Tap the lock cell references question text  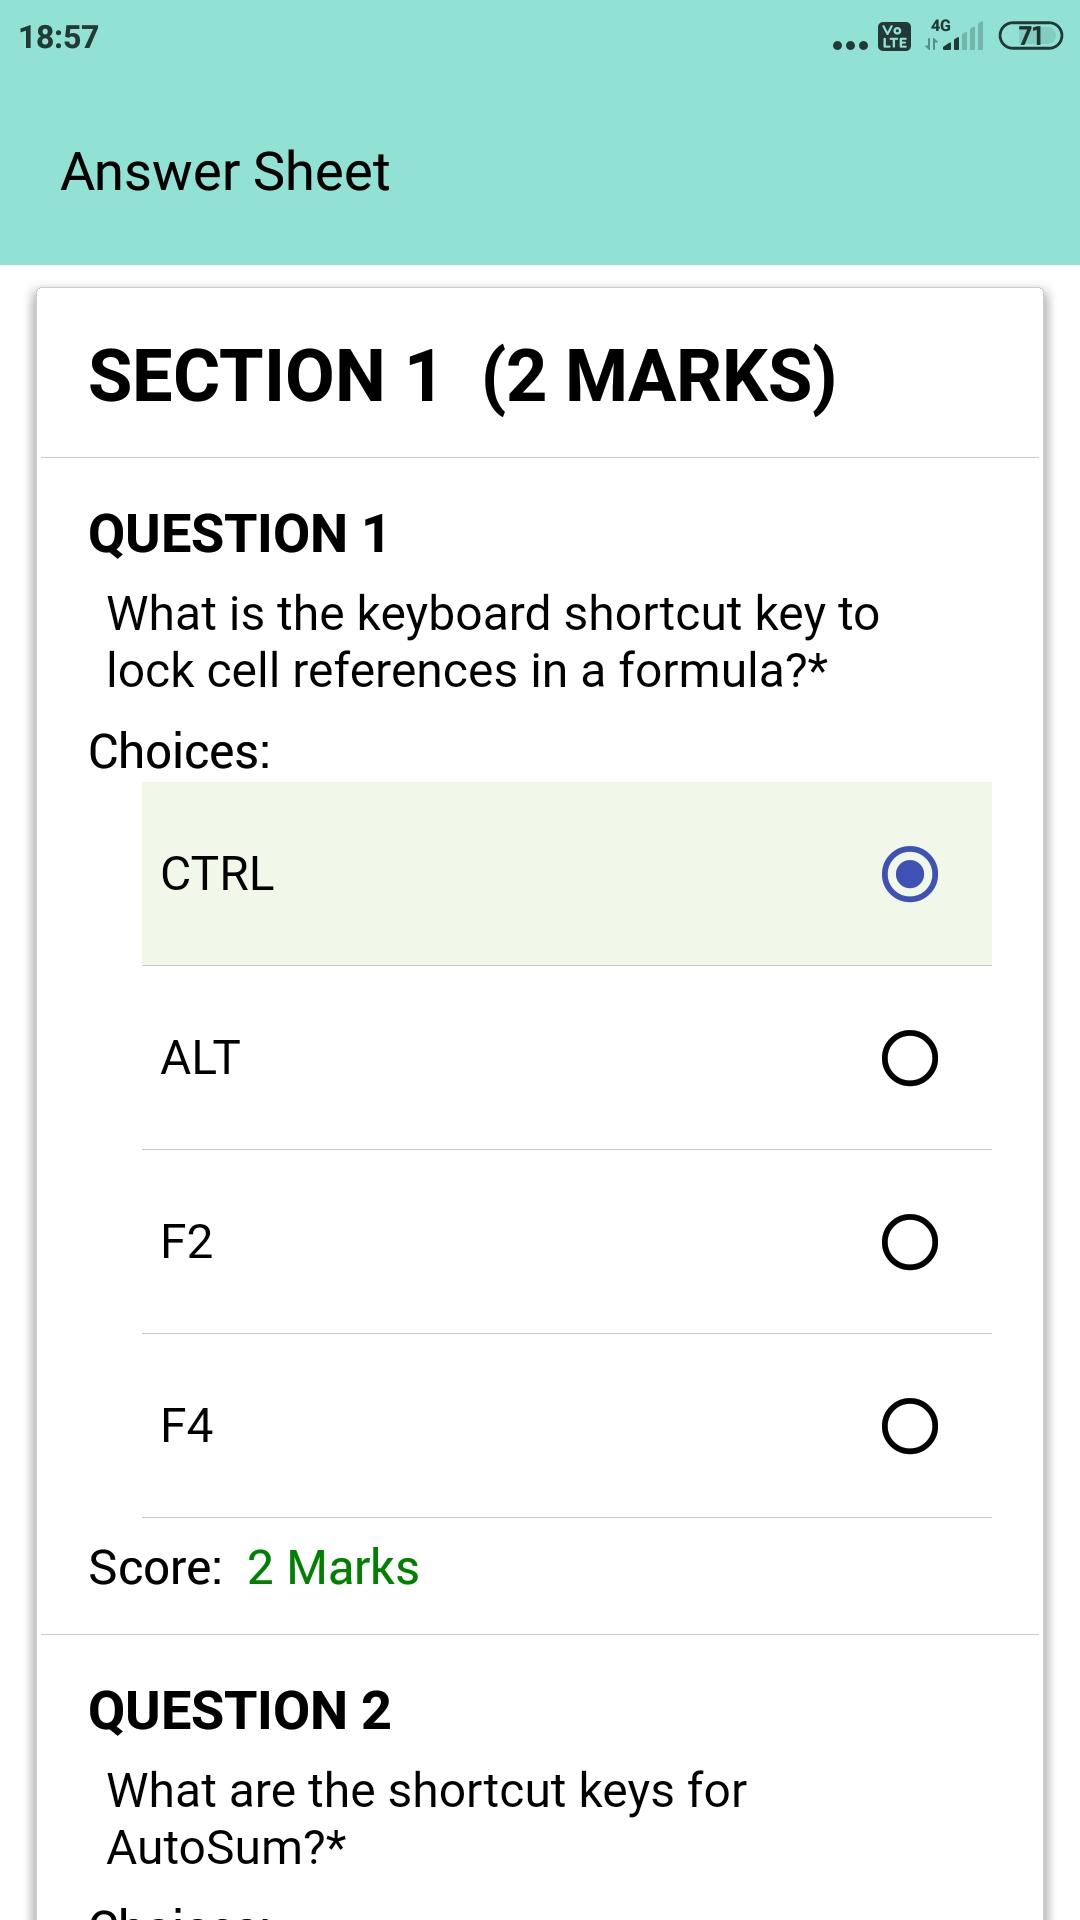(x=493, y=642)
